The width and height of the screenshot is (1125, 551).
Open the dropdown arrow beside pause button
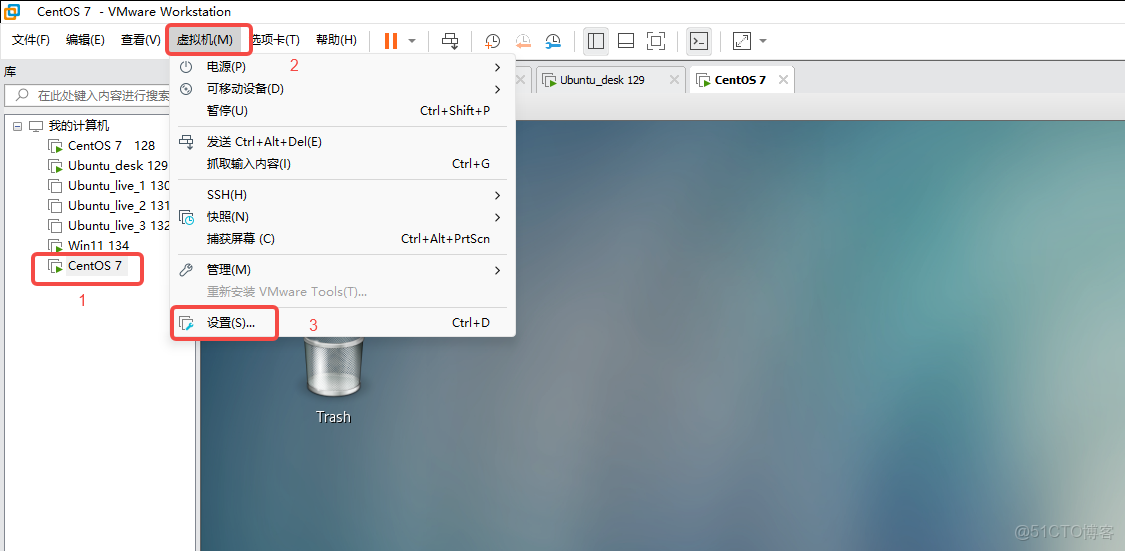[x=412, y=41]
